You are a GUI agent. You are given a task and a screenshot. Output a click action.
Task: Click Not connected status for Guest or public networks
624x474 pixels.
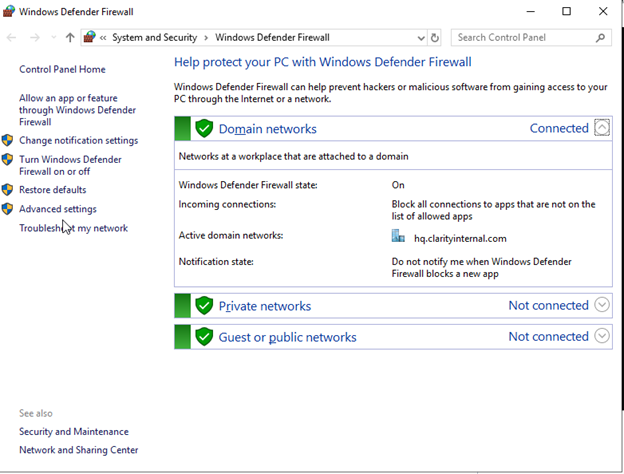tap(549, 337)
